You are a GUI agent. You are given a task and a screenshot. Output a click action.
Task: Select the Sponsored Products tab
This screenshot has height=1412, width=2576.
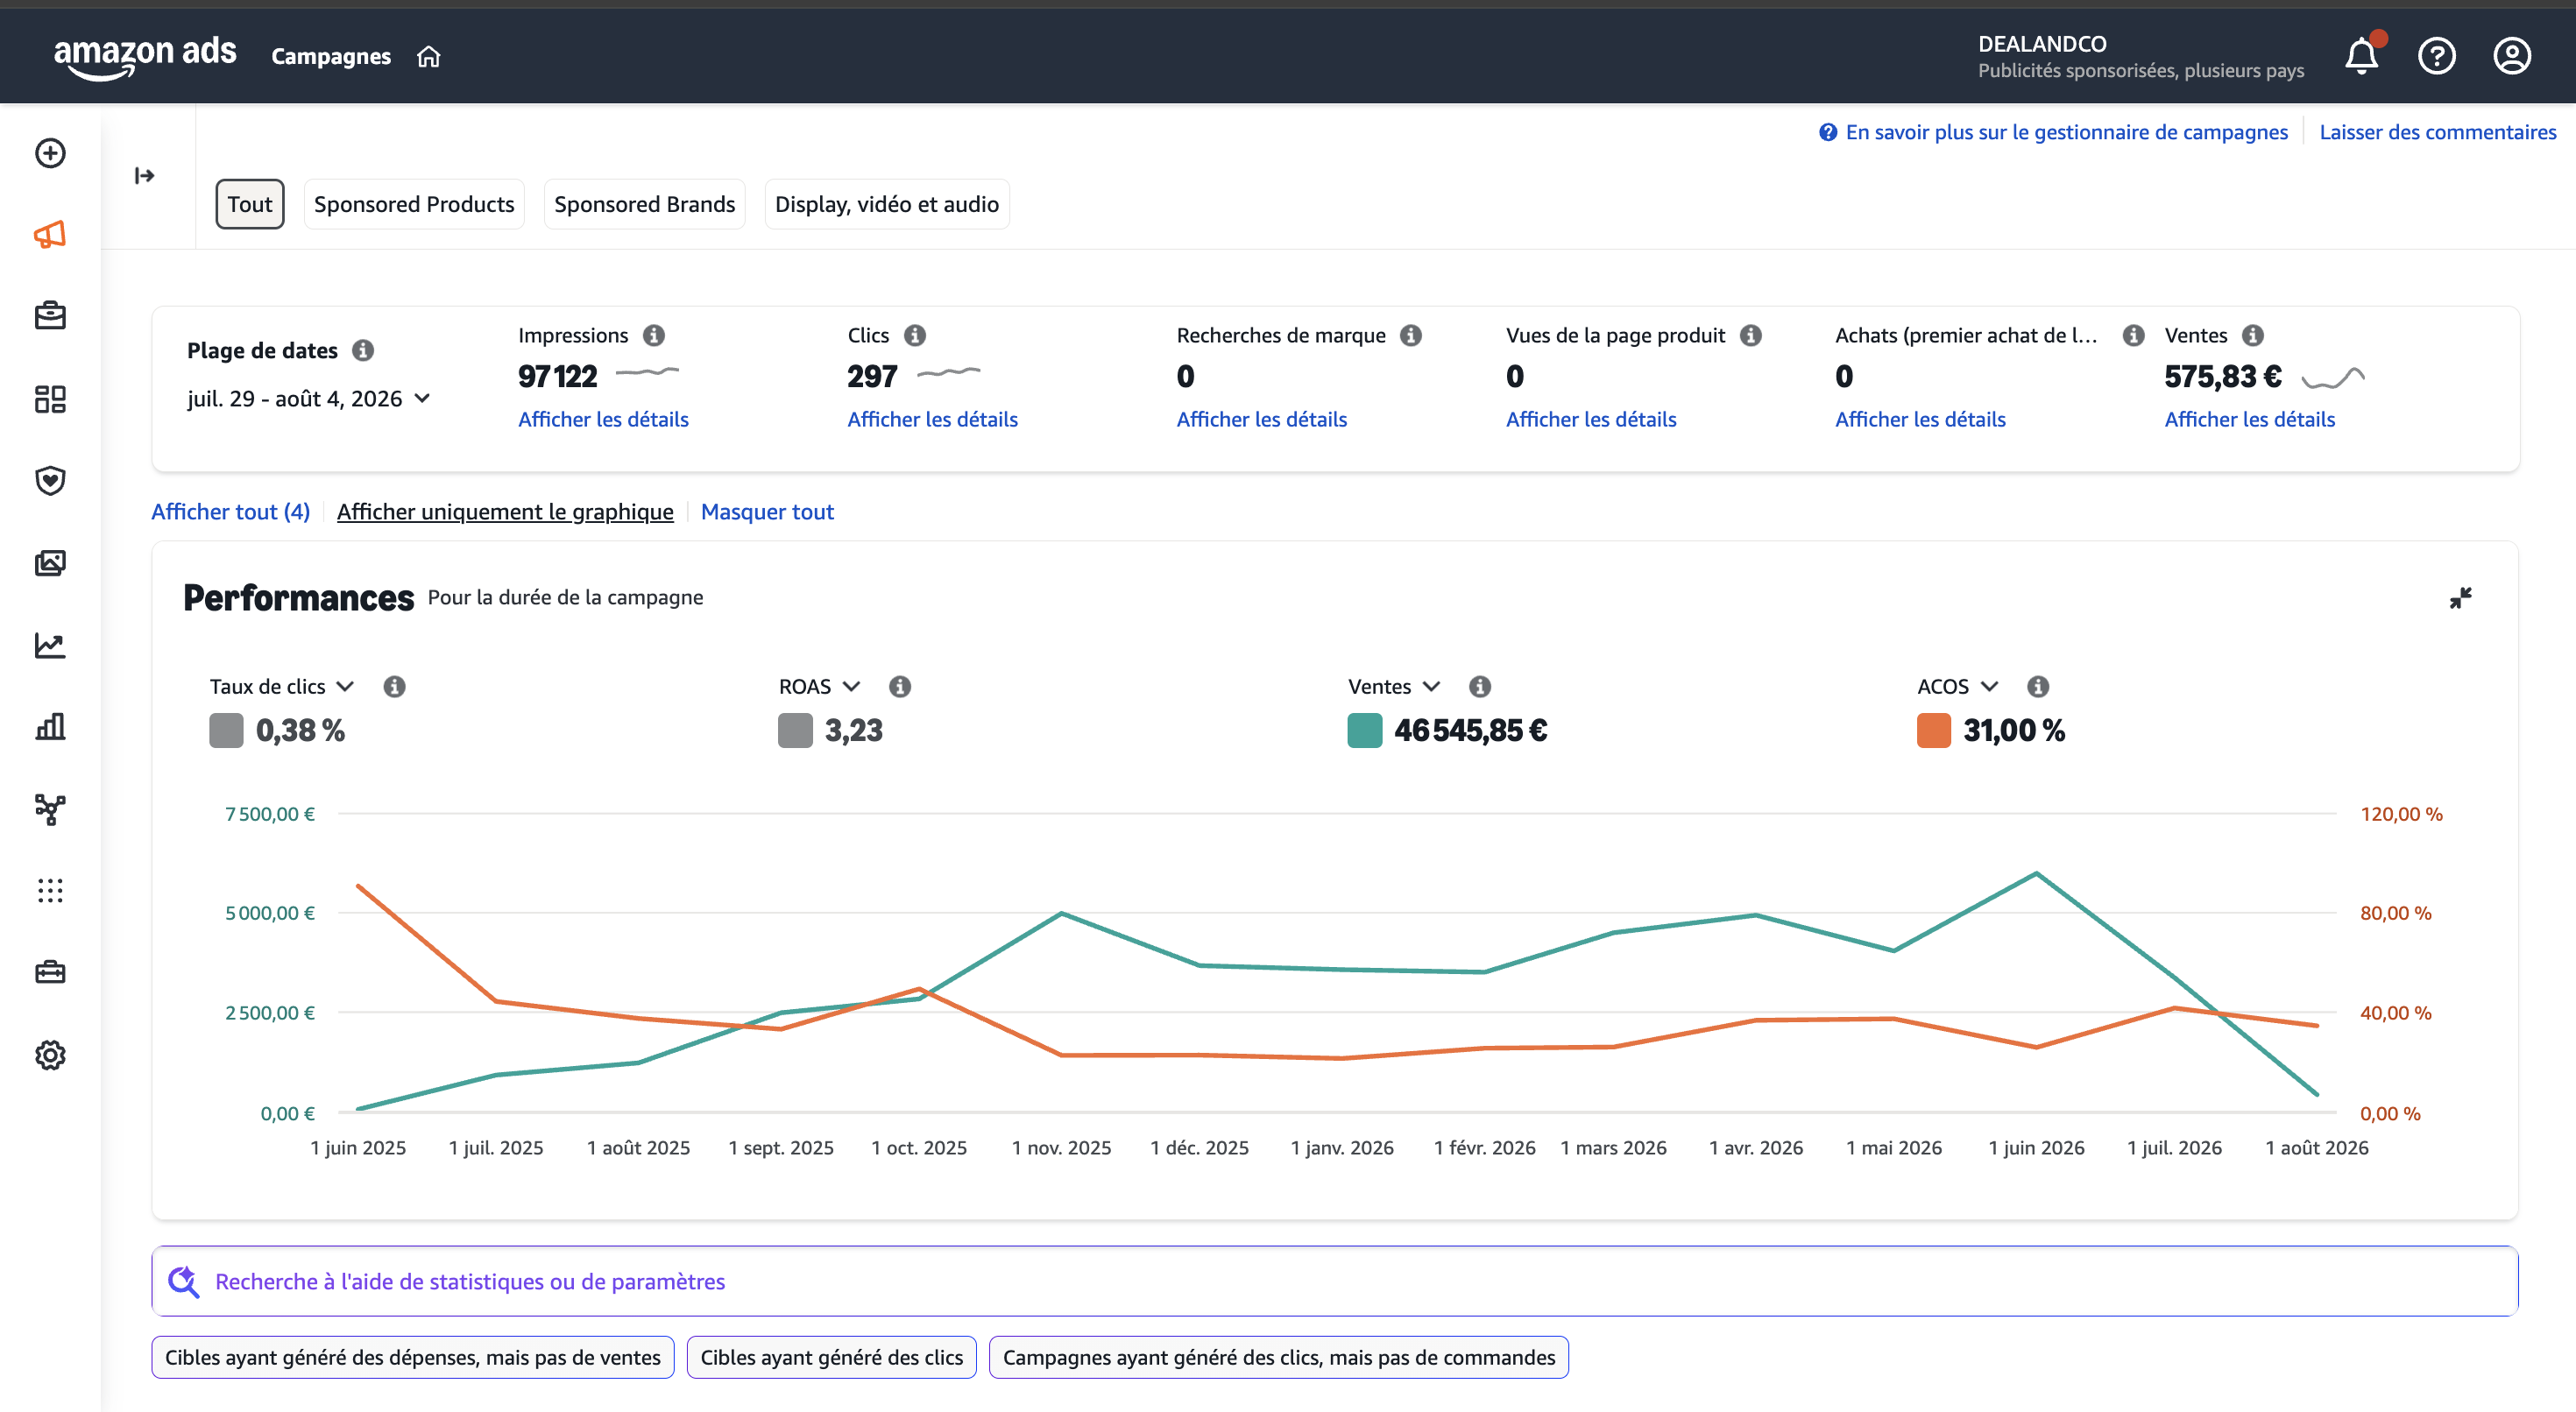click(x=414, y=204)
